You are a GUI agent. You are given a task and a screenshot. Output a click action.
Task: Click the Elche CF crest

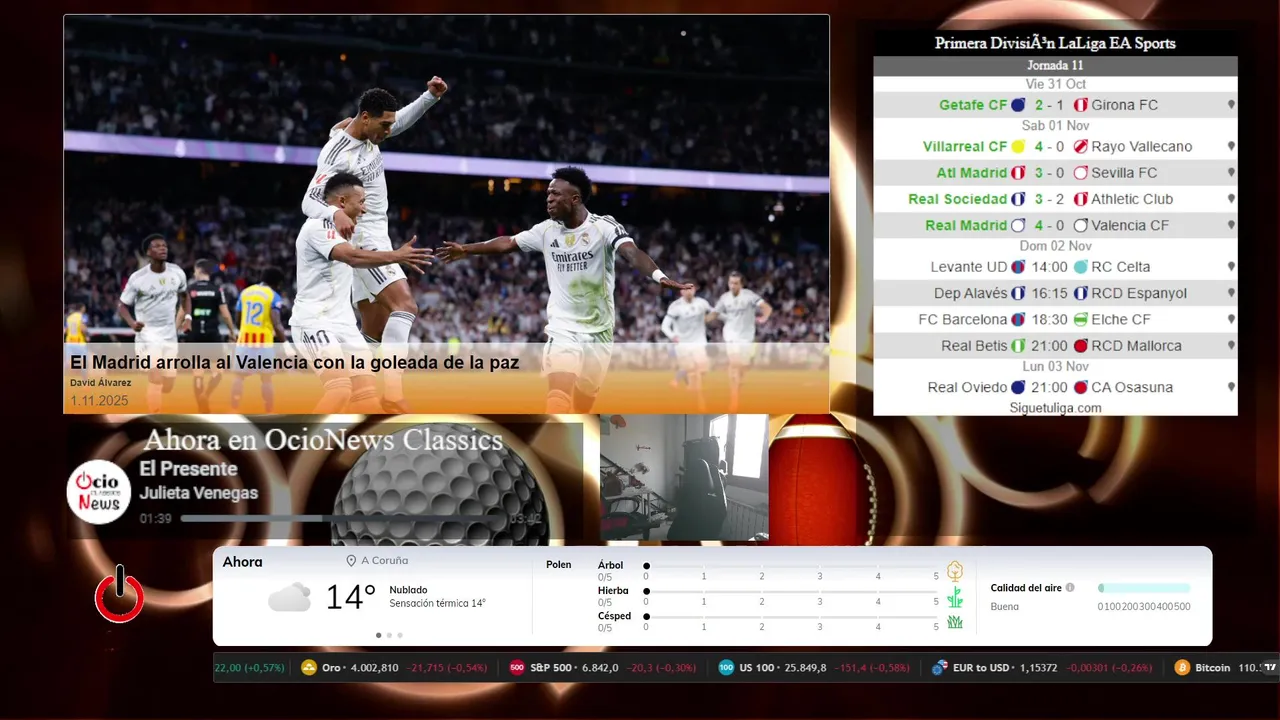1080,320
